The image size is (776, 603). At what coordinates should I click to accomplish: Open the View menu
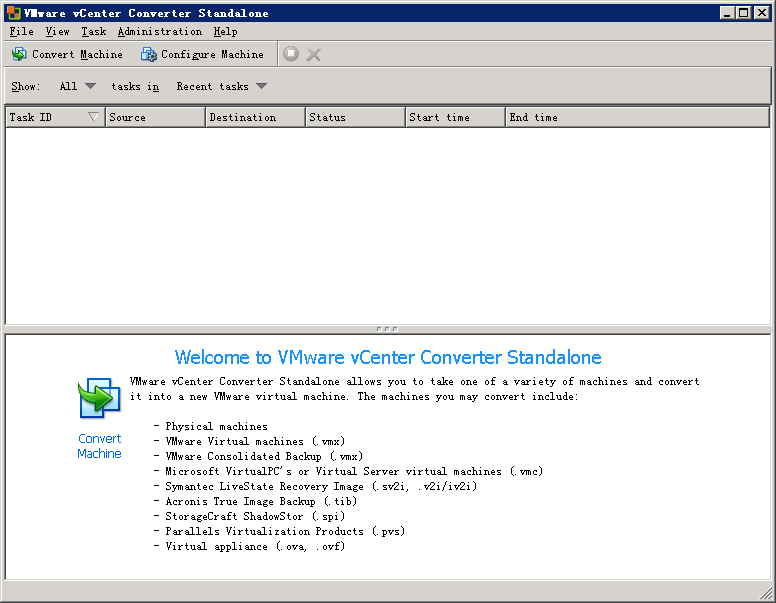point(57,32)
